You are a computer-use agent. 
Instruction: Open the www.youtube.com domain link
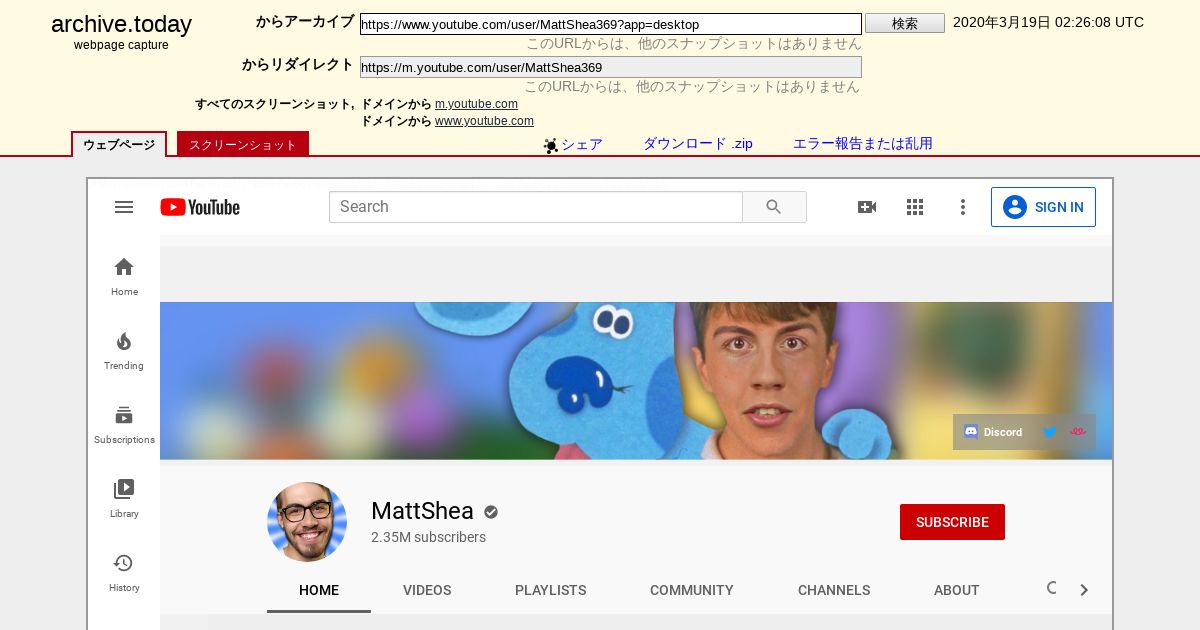484,121
